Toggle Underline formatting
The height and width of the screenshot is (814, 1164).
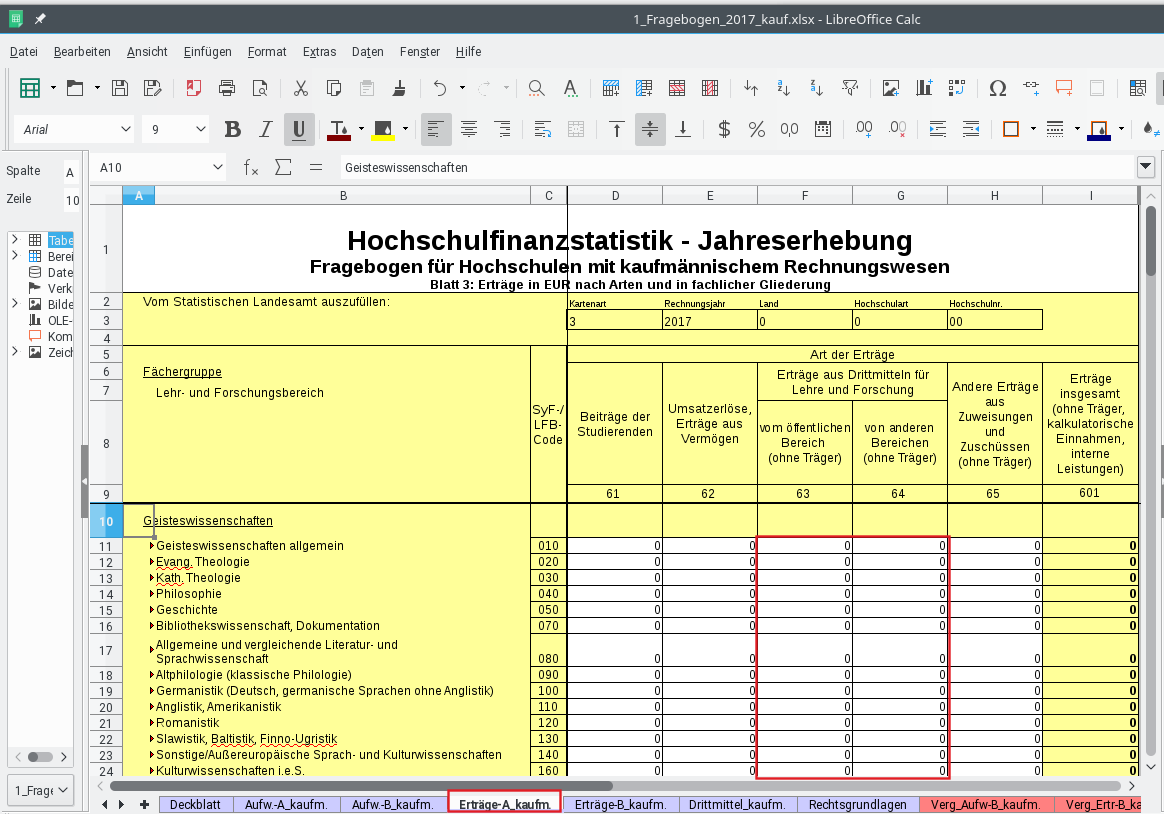tap(299, 129)
